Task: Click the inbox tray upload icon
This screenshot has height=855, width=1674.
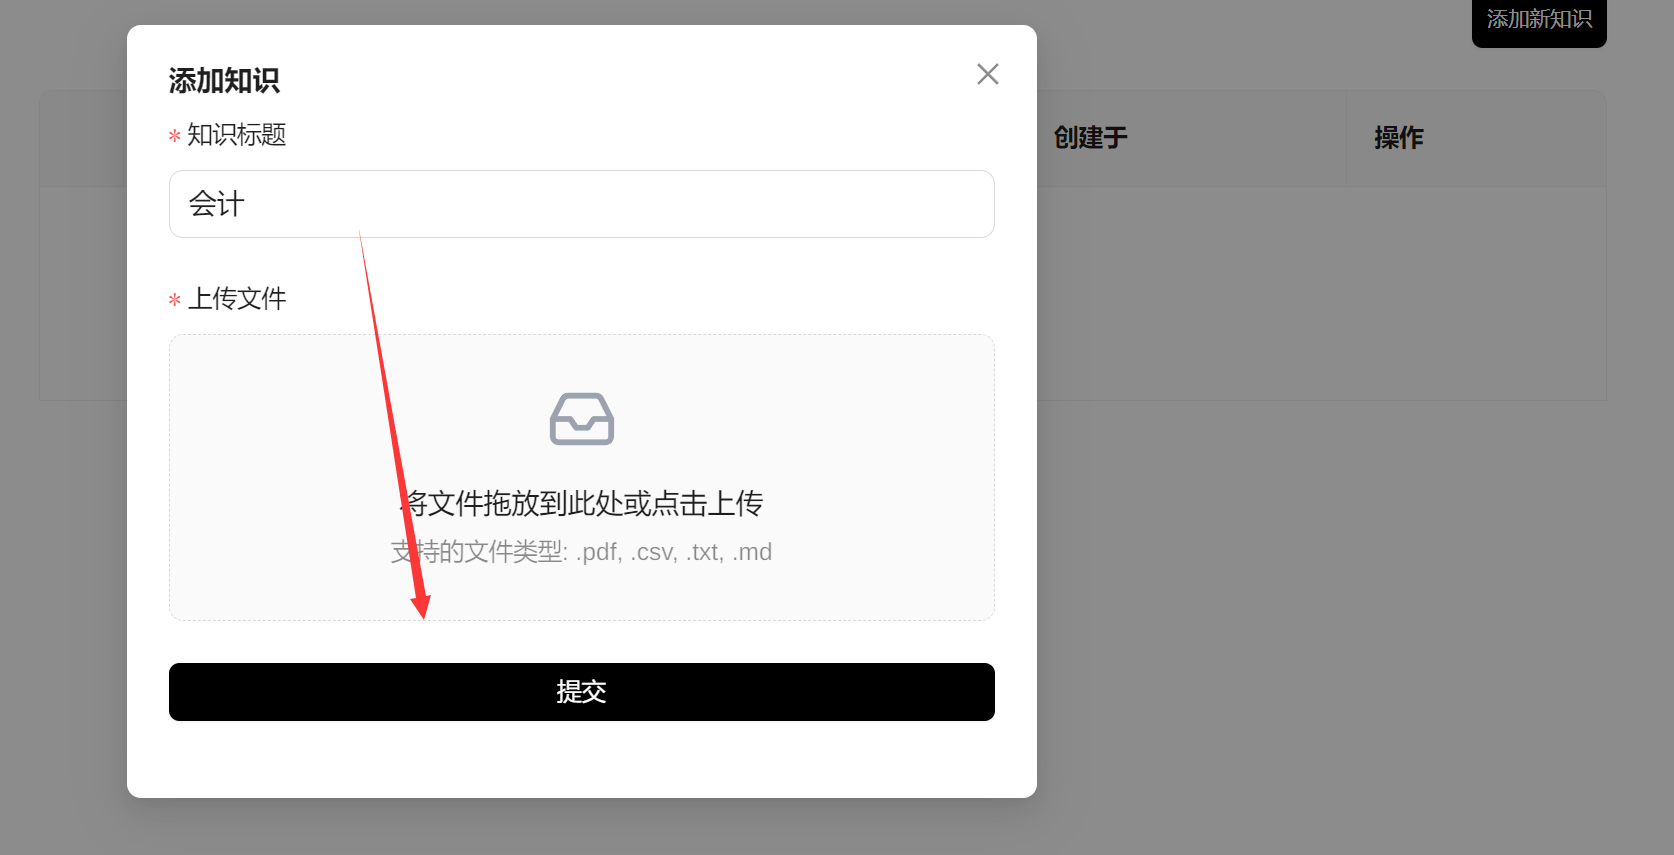Action: tap(582, 419)
